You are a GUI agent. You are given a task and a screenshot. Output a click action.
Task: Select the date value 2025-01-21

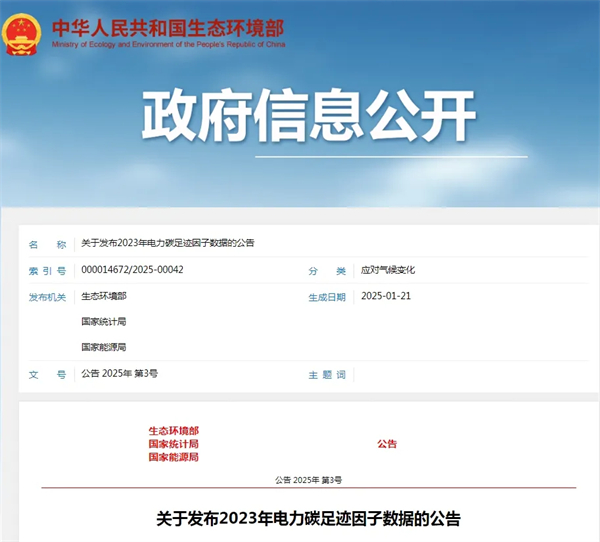(386, 296)
